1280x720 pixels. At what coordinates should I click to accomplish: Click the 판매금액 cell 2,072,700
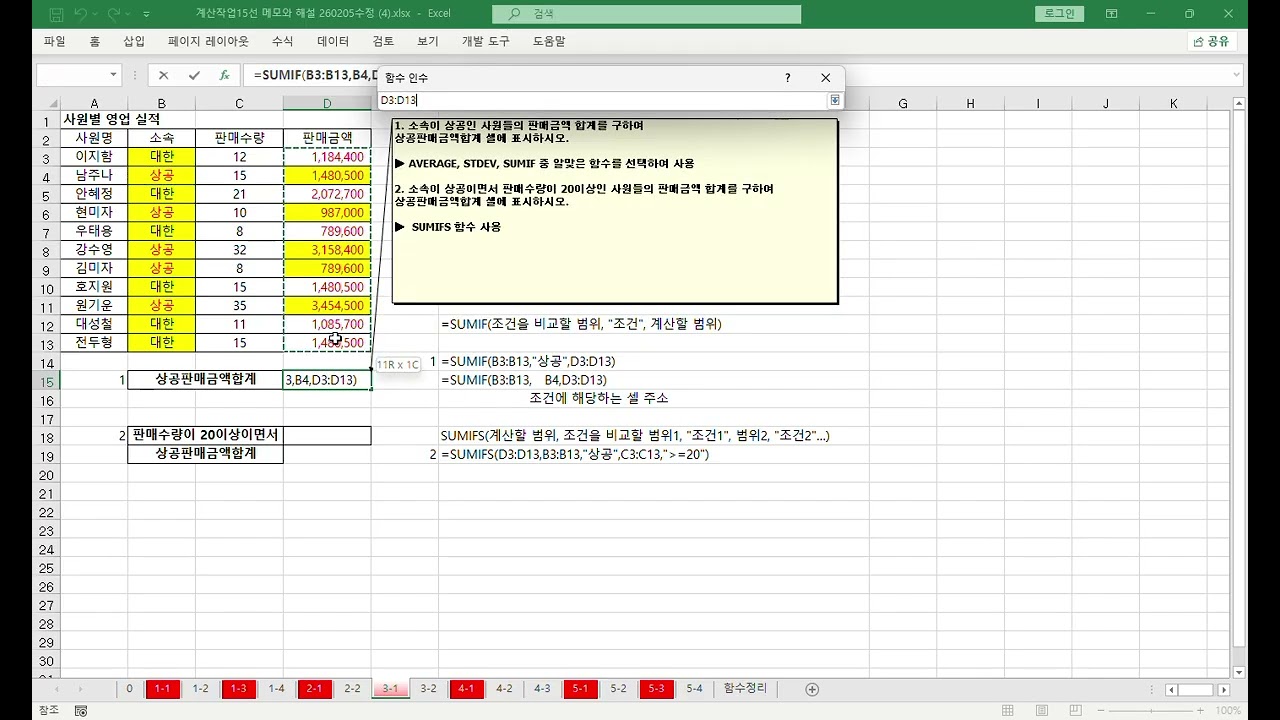(327, 194)
